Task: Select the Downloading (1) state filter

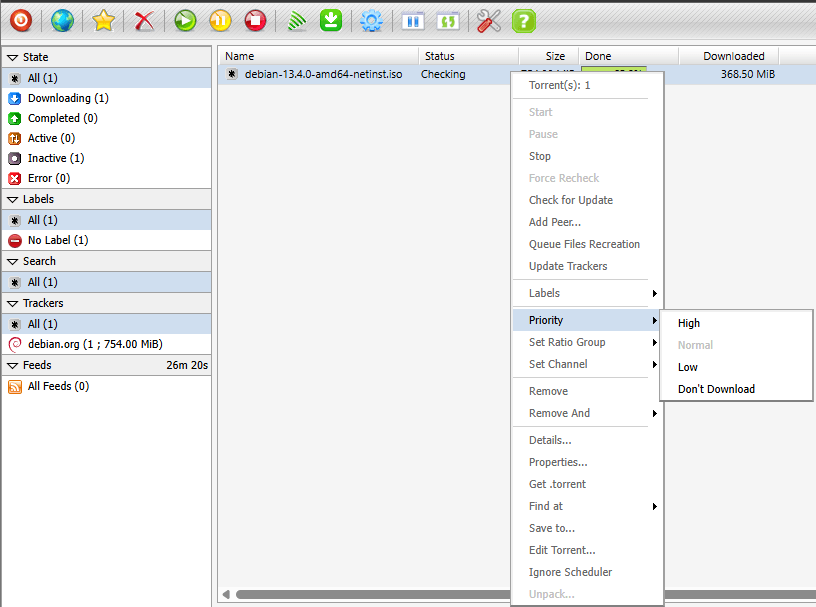Action: (x=107, y=98)
